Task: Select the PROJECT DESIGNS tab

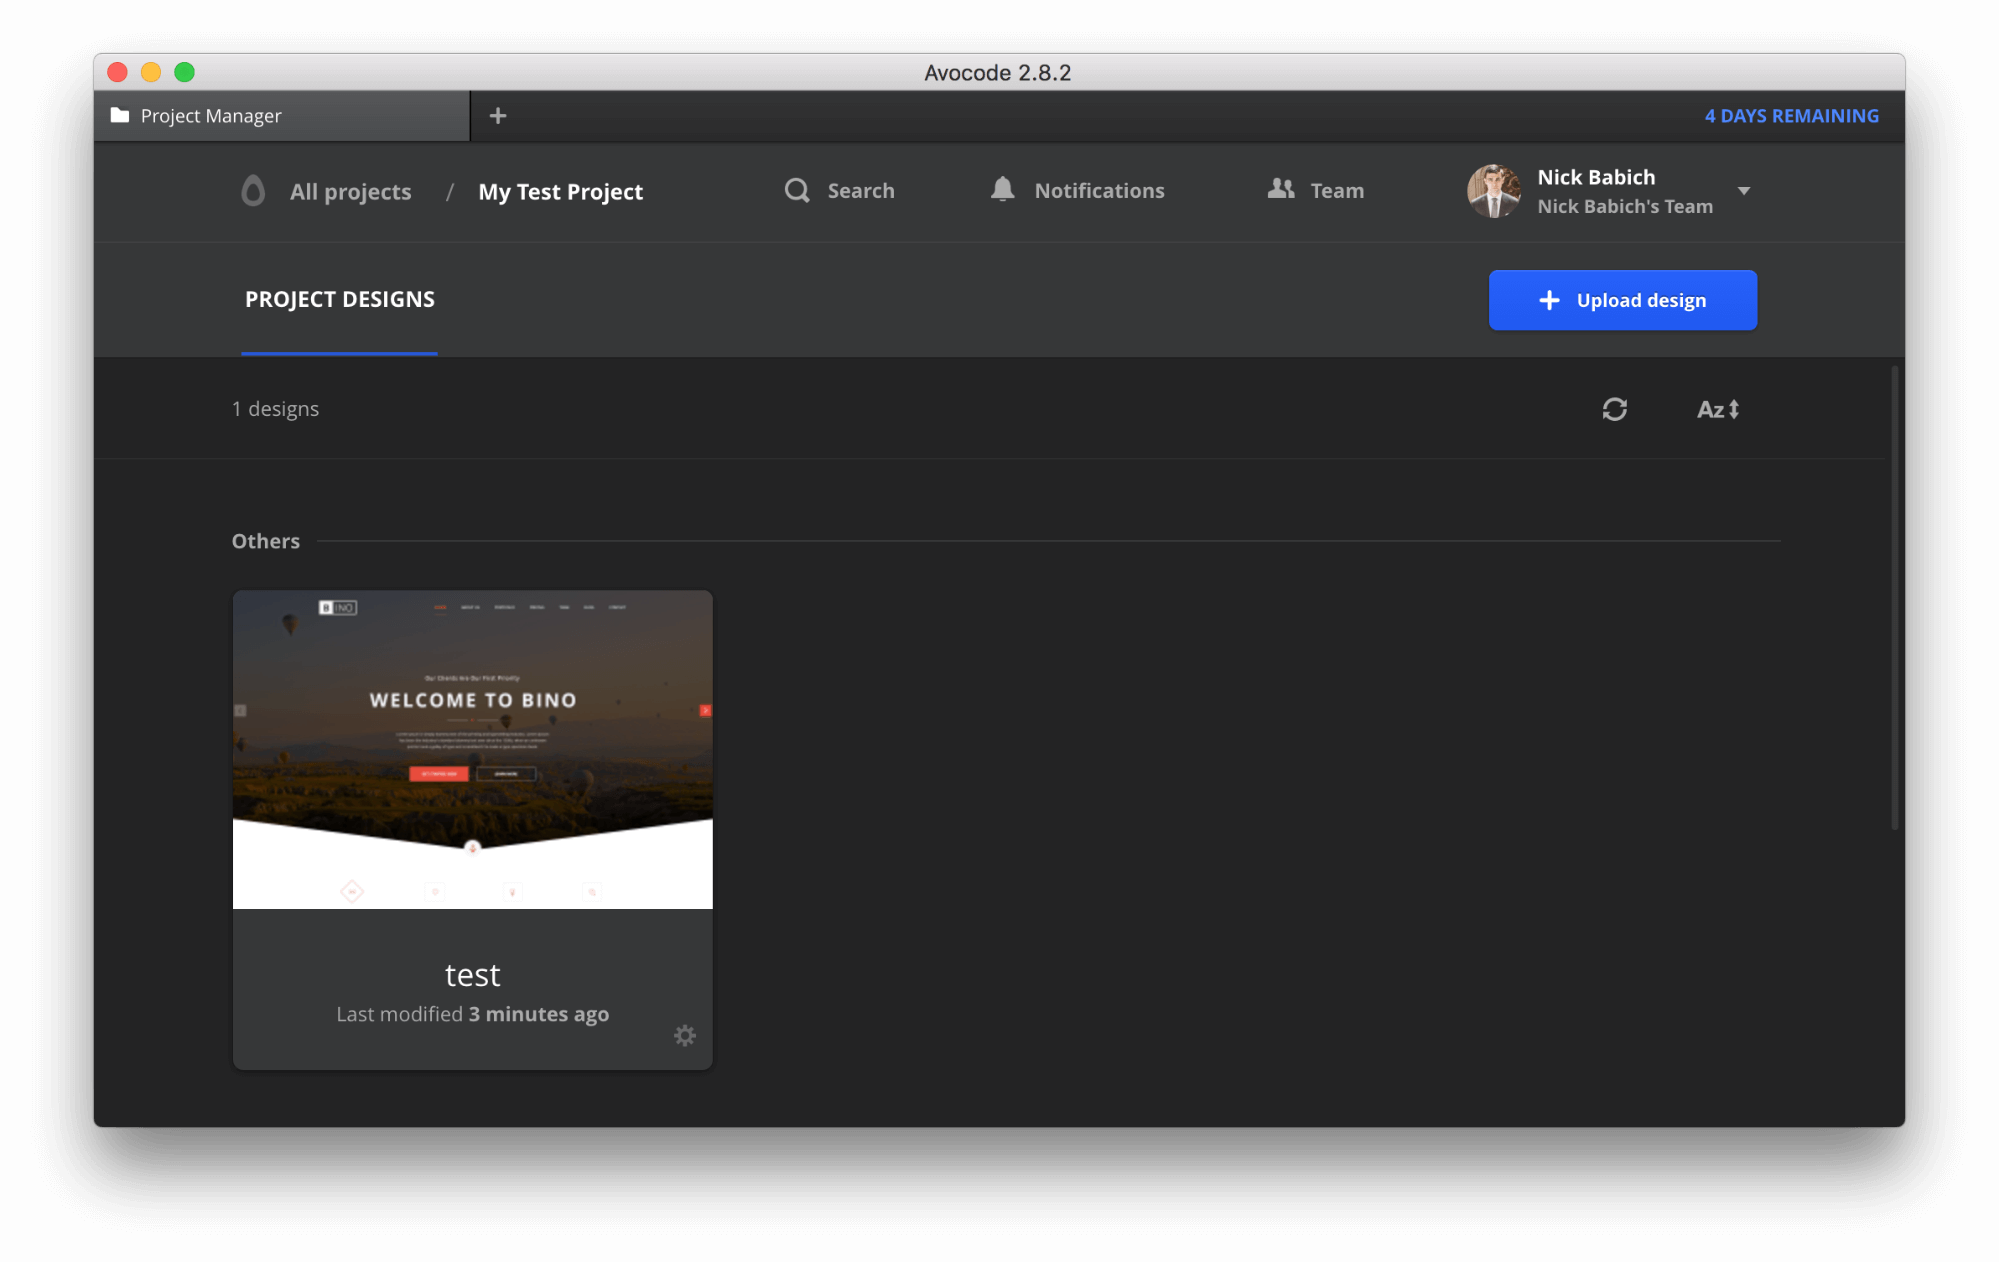Action: [339, 299]
